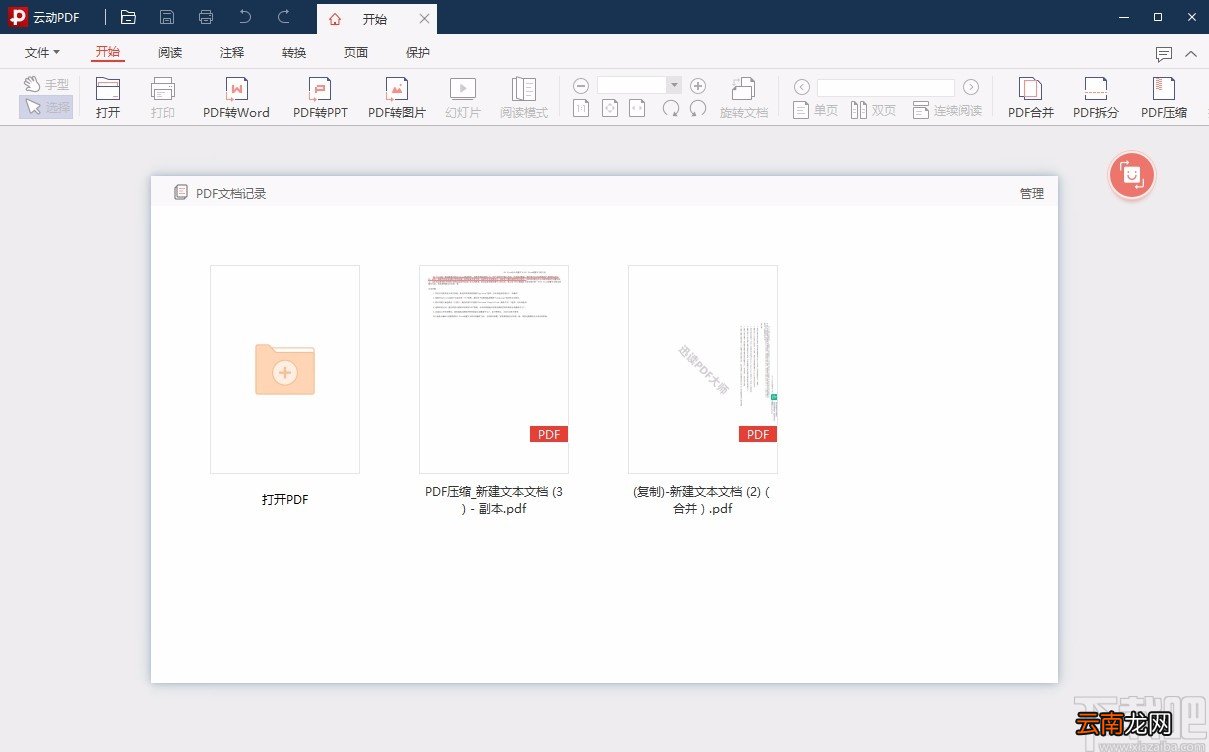
Task: Click the undo arrow in title bar
Action: point(245,17)
